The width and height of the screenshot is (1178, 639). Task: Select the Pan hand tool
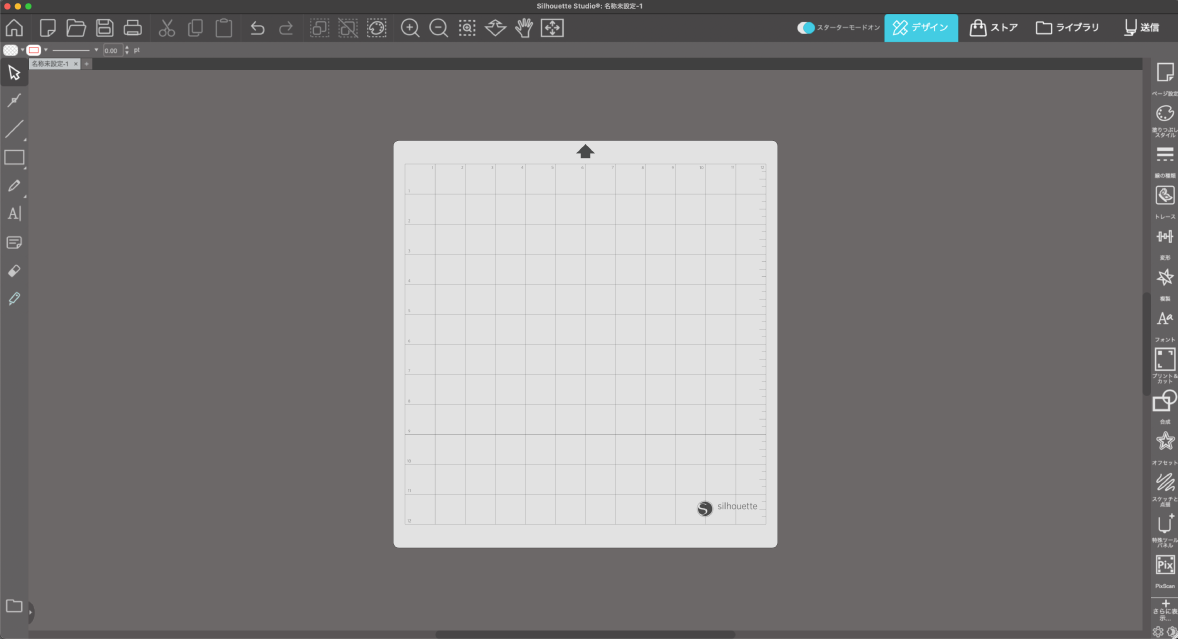[x=524, y=28]
